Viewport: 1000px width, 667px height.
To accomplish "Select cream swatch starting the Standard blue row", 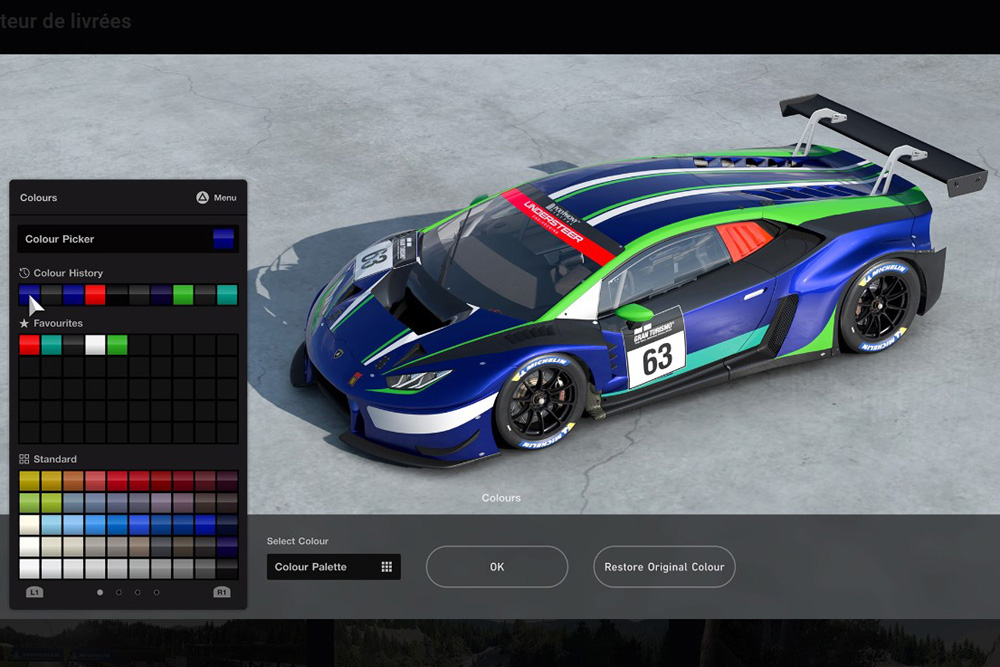I will click(29, 525).
